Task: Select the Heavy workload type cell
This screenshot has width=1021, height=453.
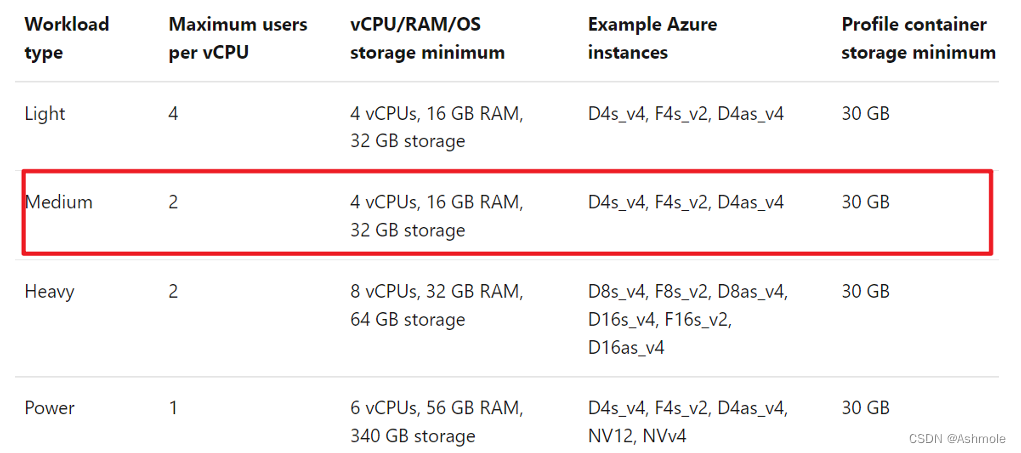Action: [x=49, y=292]
